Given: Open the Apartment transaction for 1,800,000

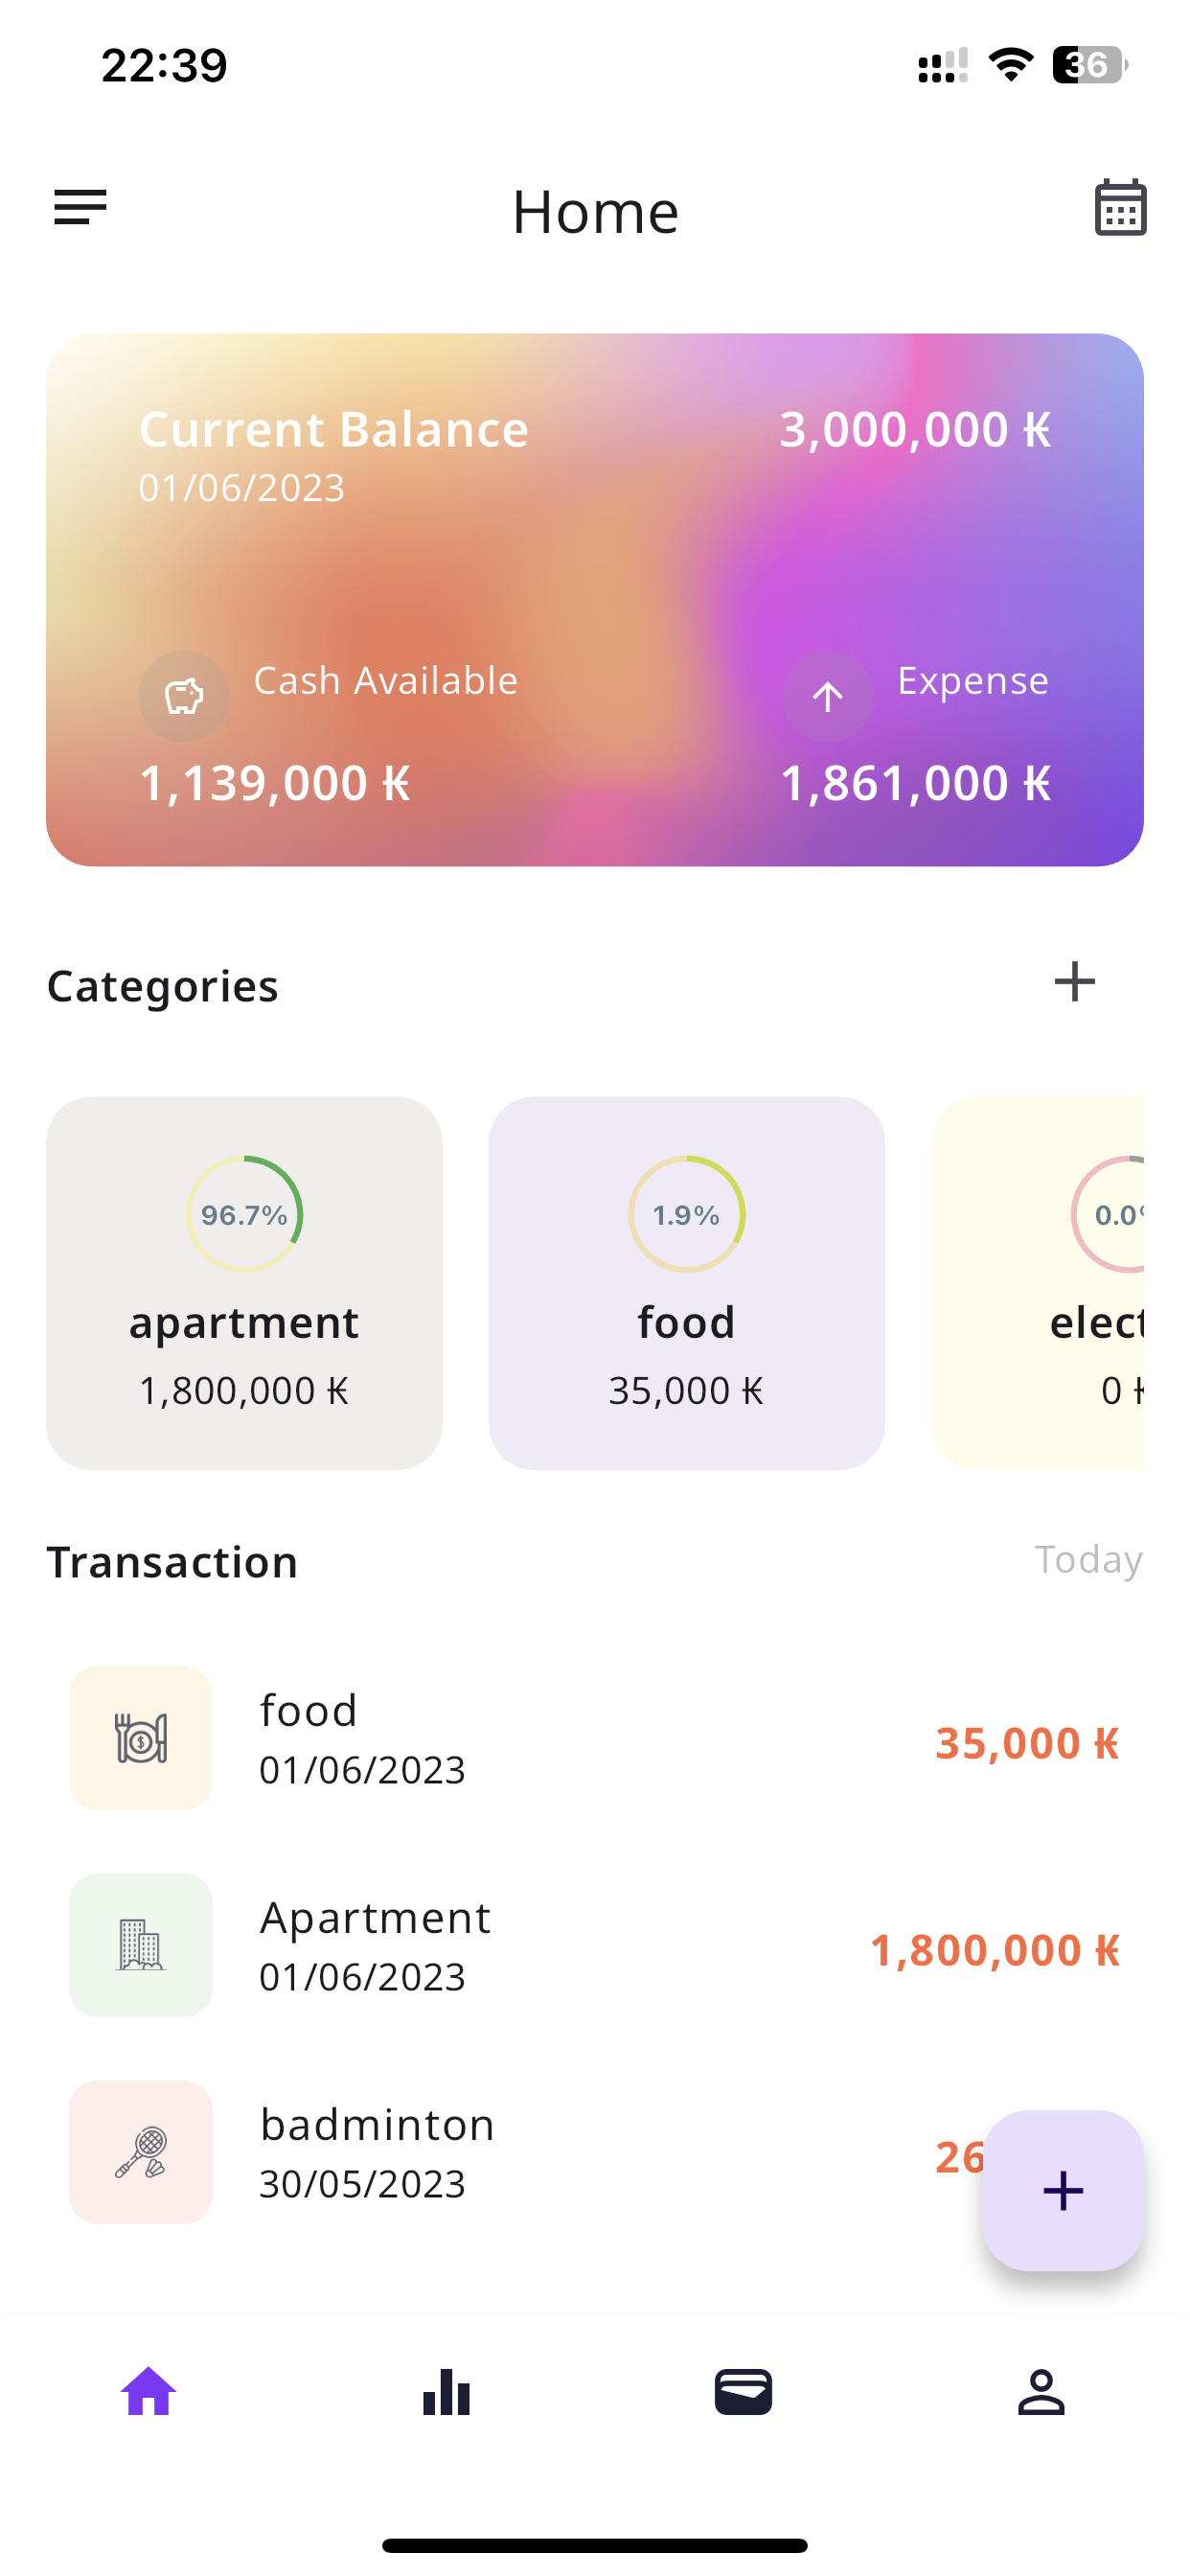Looking at the screenshot, I should click(594, 1945).
